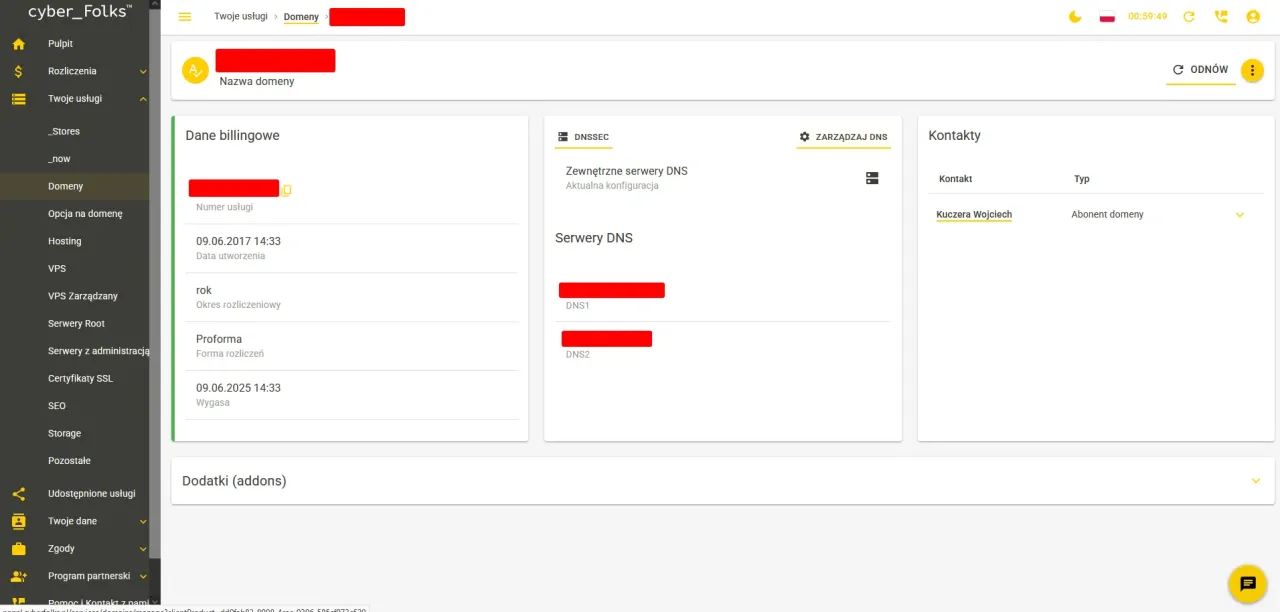Refresh the session with the reload icon
The width and height of the screenshot is (1280, 612).
point(1188,16)
